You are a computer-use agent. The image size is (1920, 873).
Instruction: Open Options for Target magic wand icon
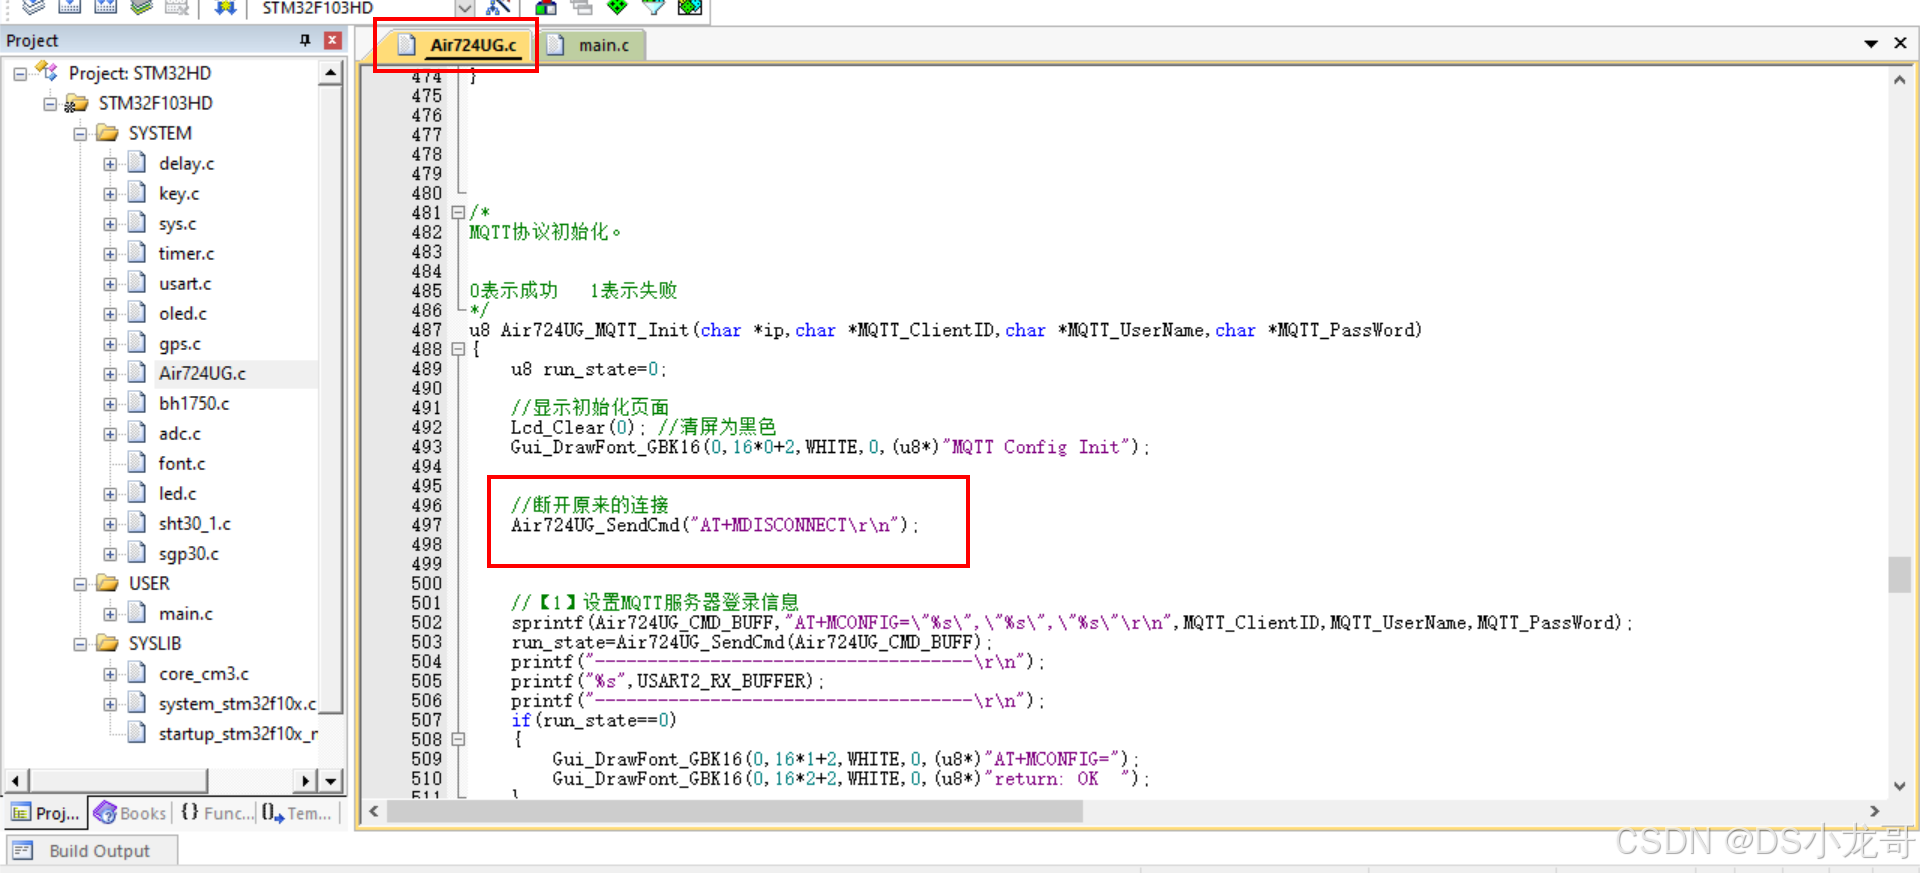(497, 8)
